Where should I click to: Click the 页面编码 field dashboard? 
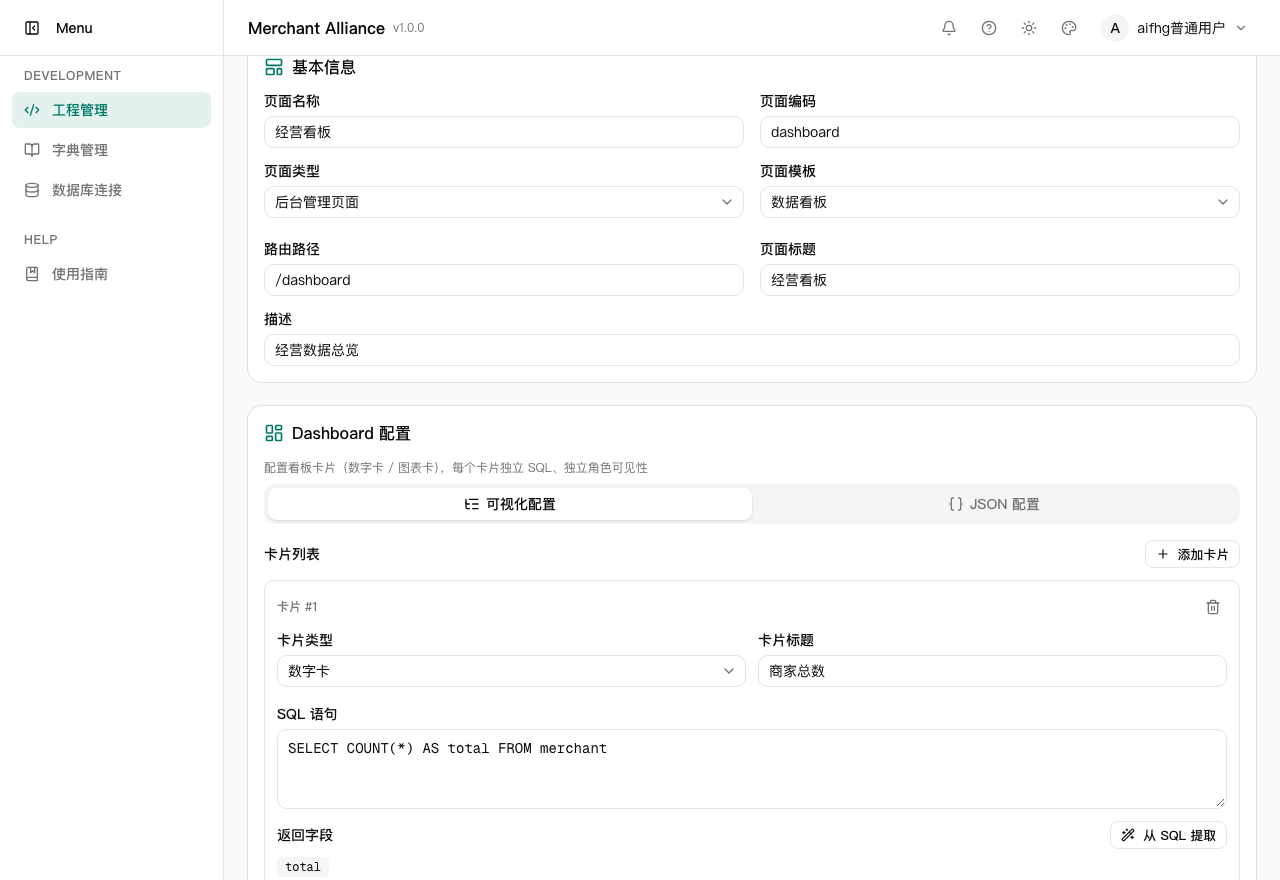[x=1000, y=132]
